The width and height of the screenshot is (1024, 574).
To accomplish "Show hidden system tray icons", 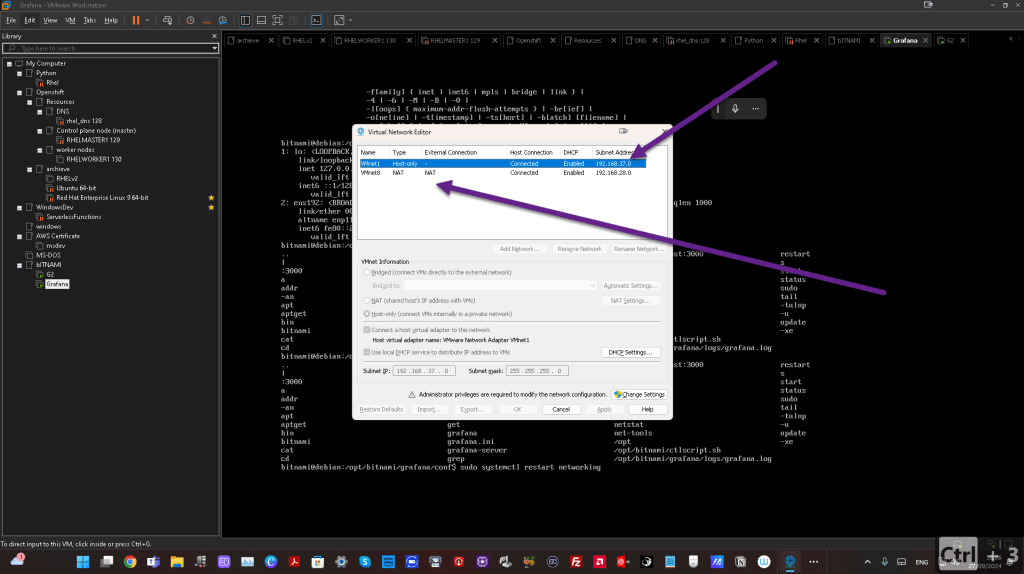I will 867,562.
